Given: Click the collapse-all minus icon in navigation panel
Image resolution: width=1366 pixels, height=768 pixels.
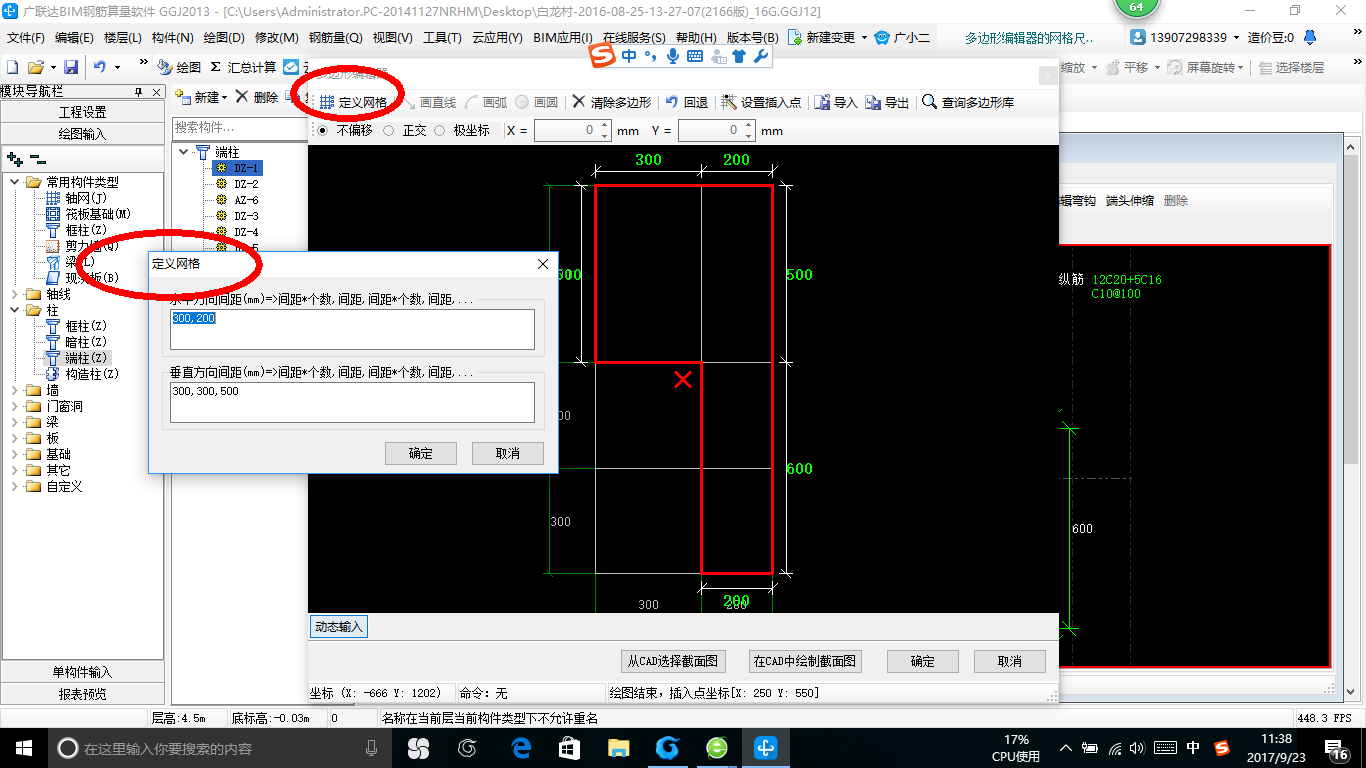Looking at the screenshot, I should [x=37, y=158].
